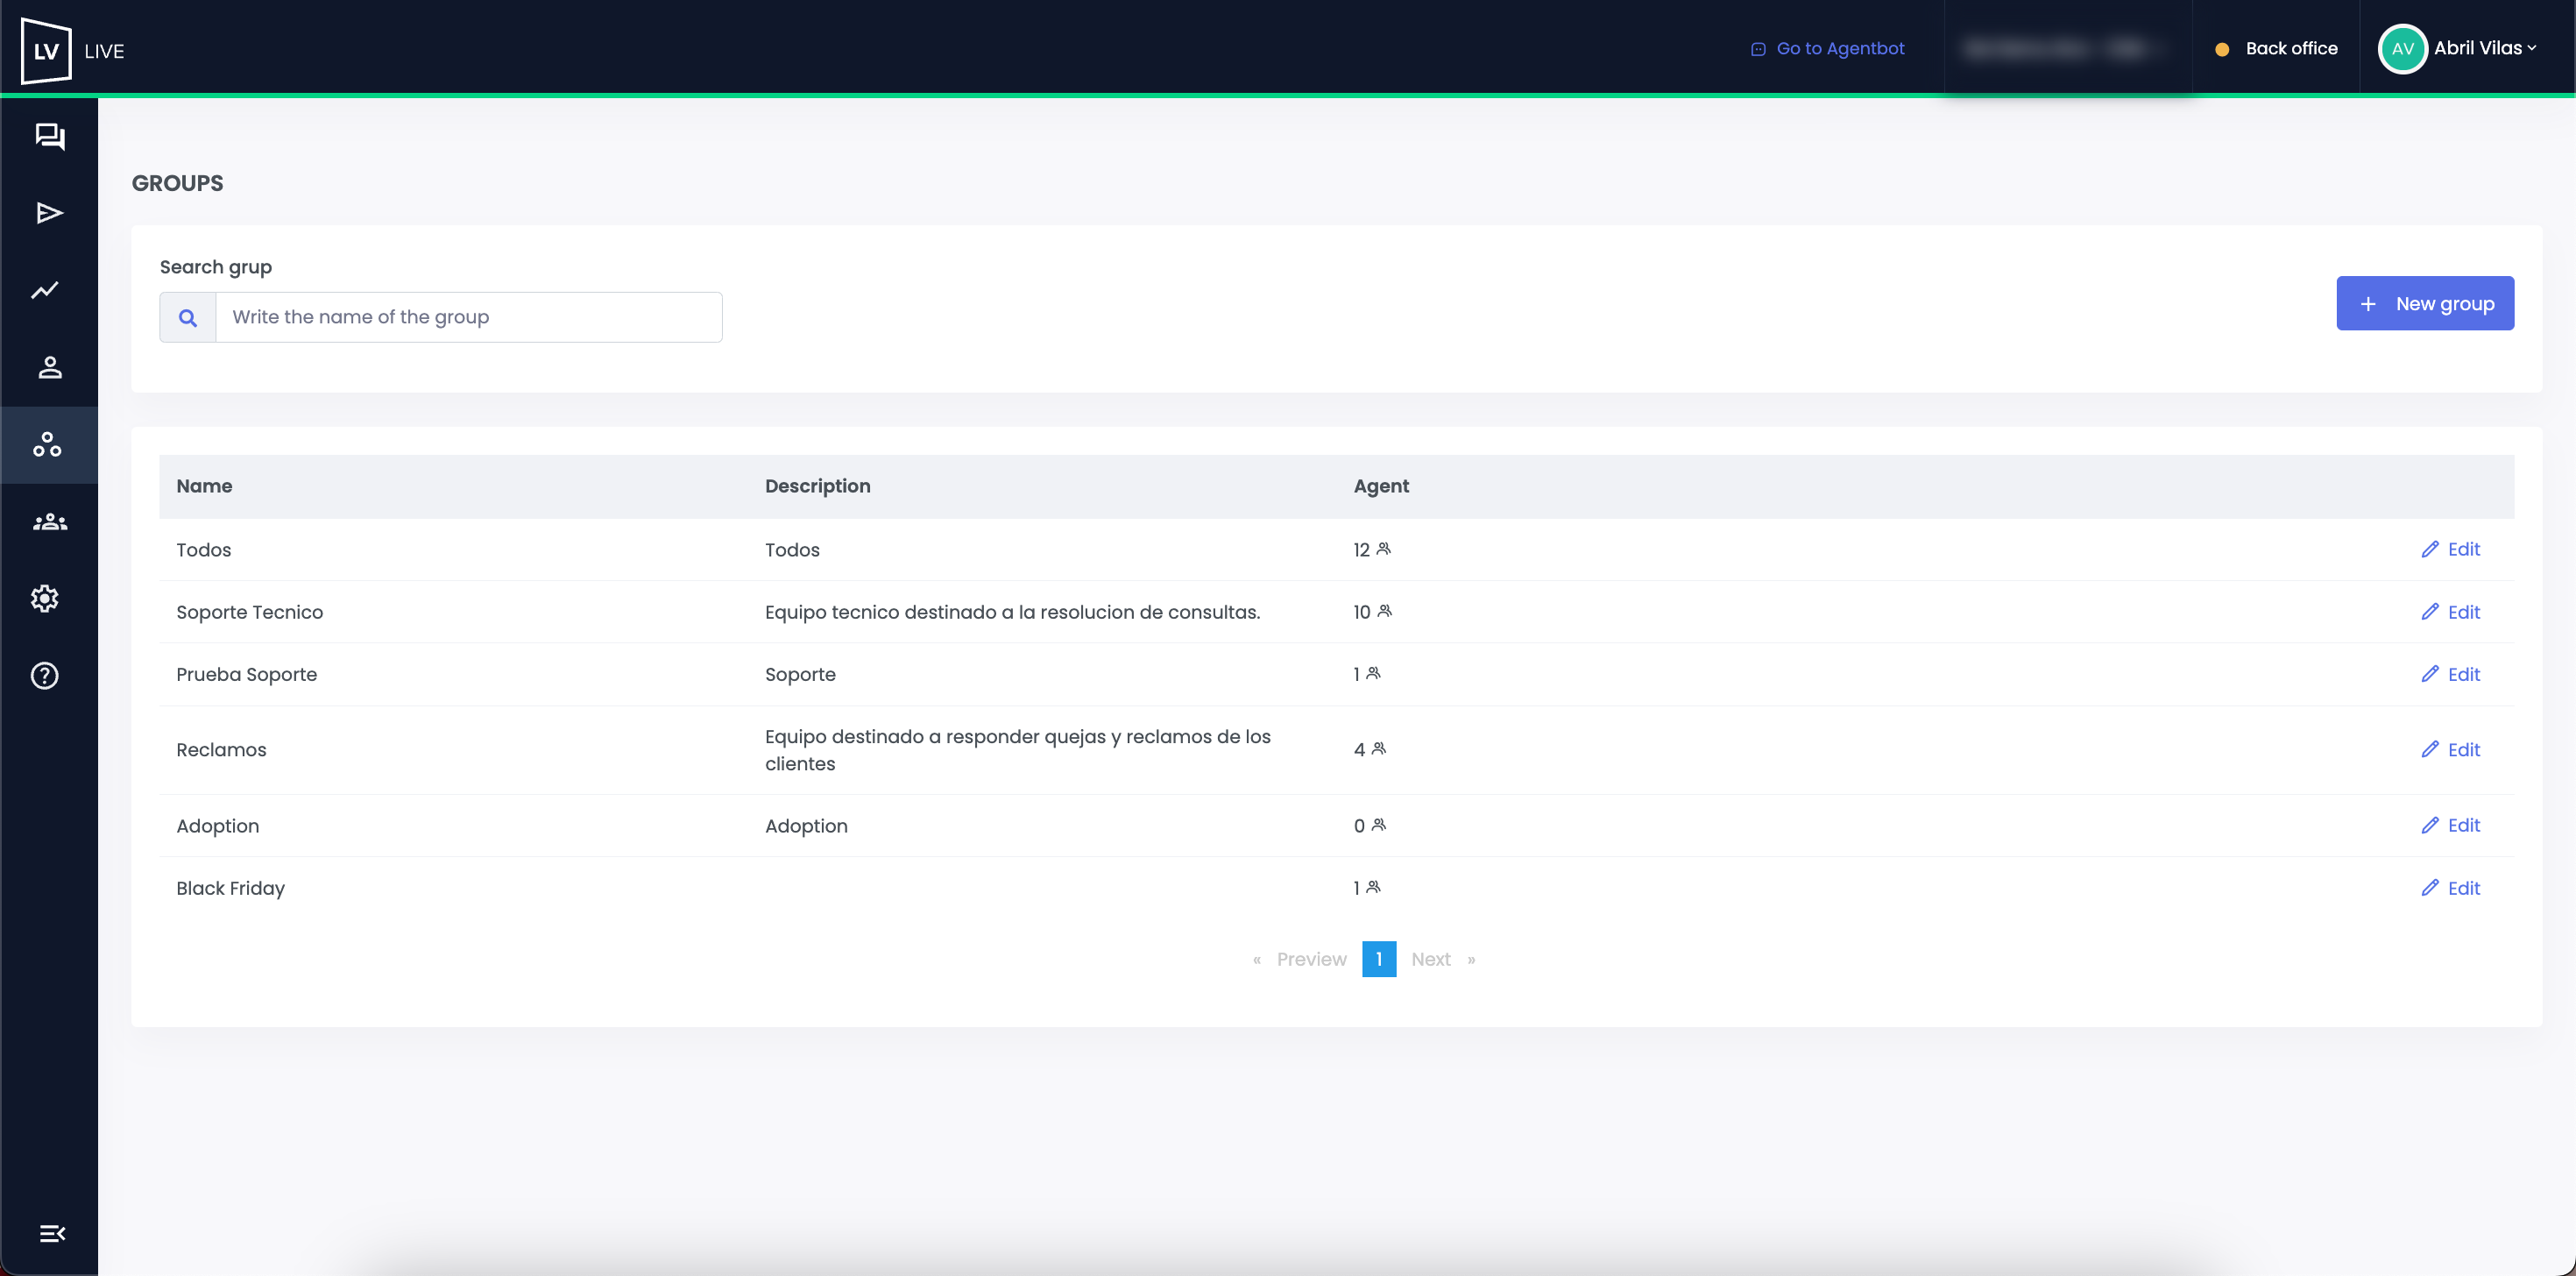Screen dimensions: 2576x1276
Task: Open the conversations chat icon in sidebar
Action: (x=49, y=136)
